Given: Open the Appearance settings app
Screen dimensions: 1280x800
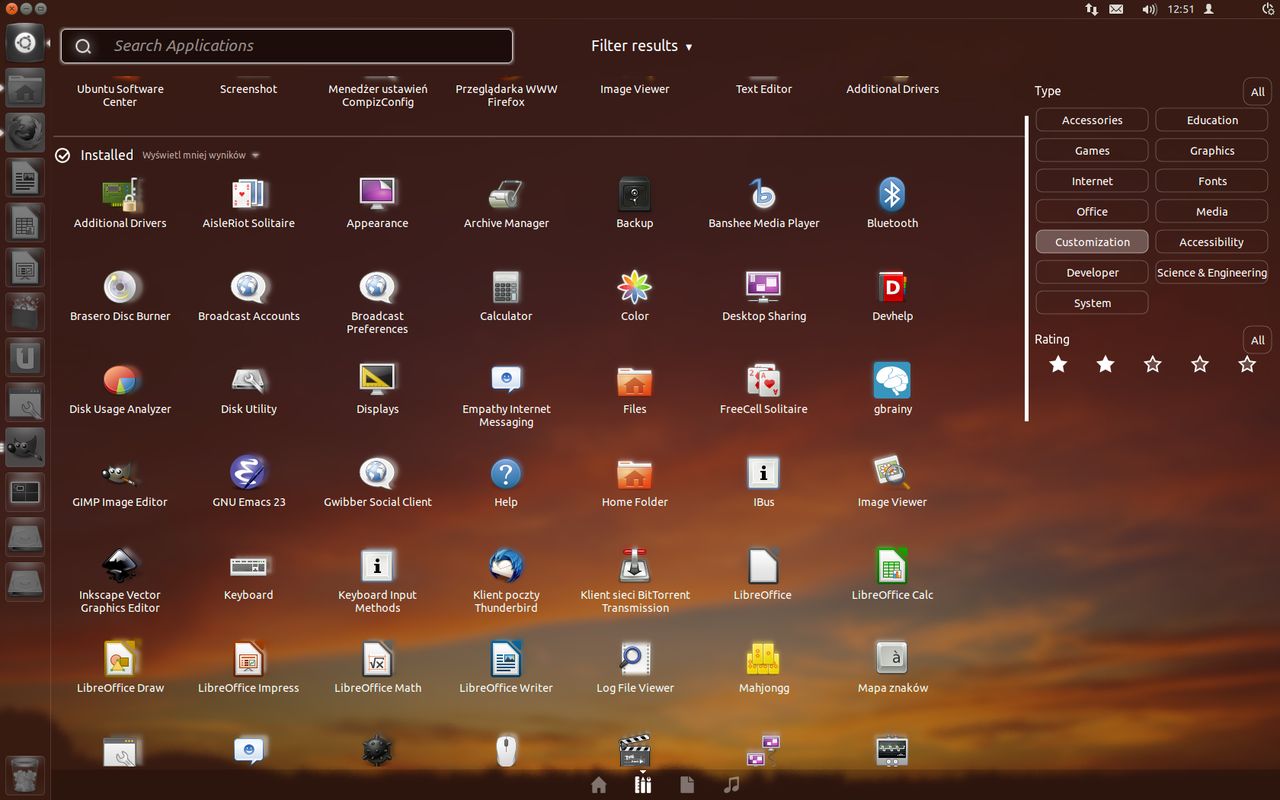Looking at the screenshot, I should point(377,203).
